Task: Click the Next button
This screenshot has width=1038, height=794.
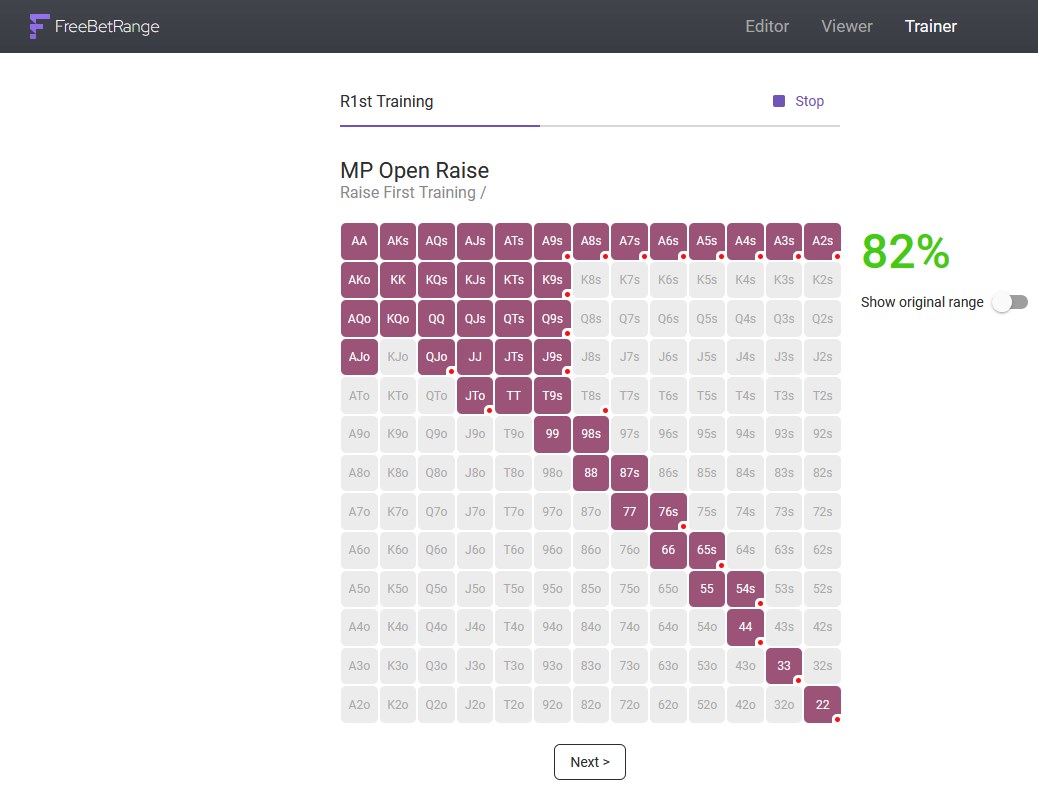Action: click(589, 761)
